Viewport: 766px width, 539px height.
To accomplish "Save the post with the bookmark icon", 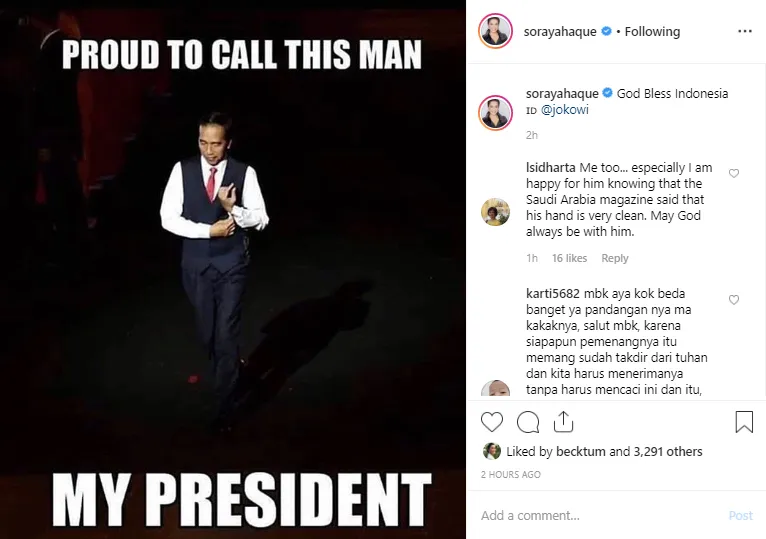I will tap(744, 422).
